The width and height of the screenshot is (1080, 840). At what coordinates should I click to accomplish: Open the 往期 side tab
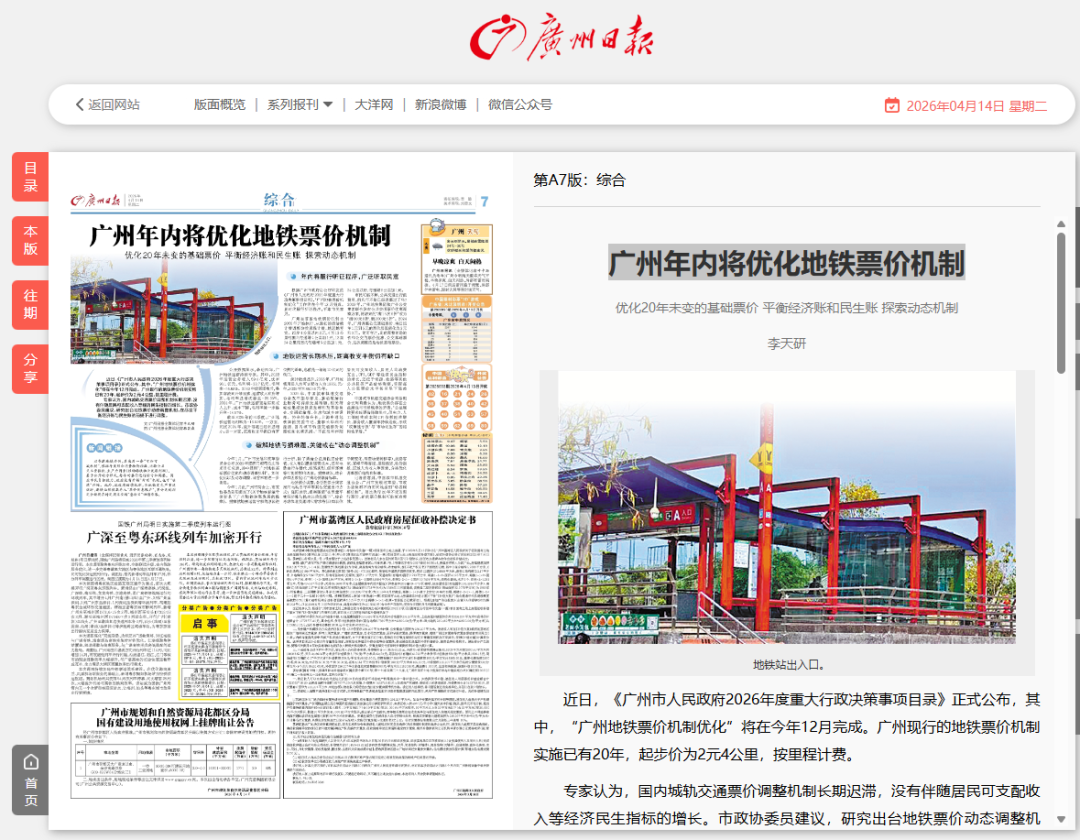tap(30, 304)
